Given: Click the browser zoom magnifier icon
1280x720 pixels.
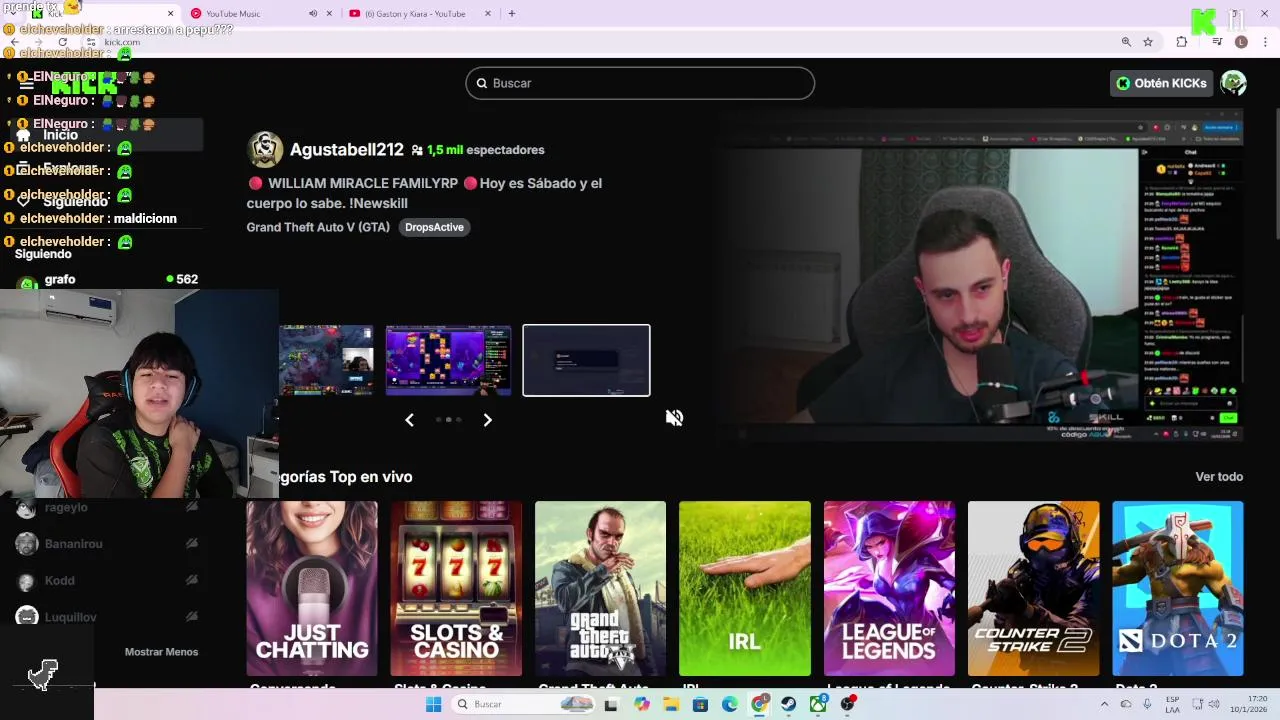Looking at the screenshot, I should click(1126, 42).
